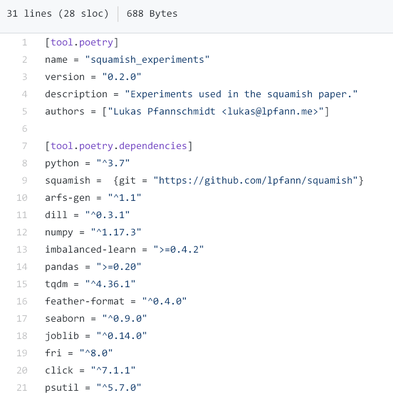This screenshot has height=400, width=393.
Task: Click line number 5
Action: (24, 112)
